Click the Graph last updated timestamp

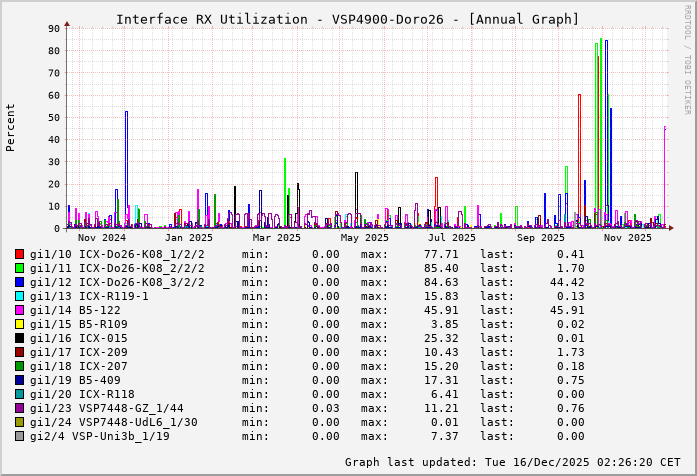coord(513,462)
